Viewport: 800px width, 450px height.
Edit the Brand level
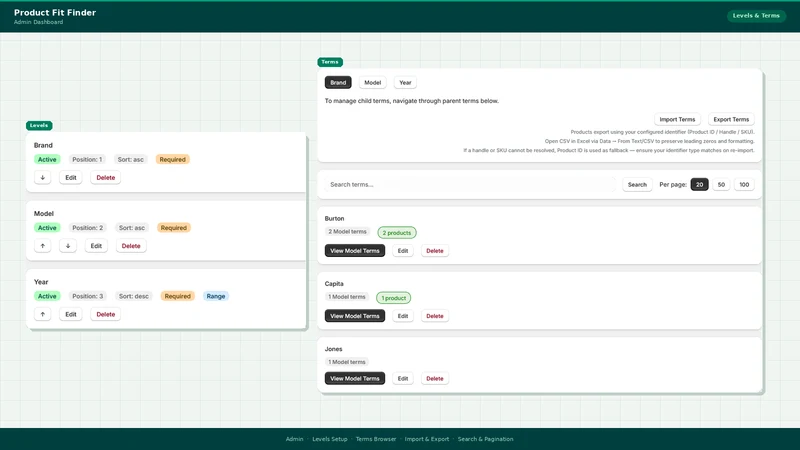[x=71, y=178]
